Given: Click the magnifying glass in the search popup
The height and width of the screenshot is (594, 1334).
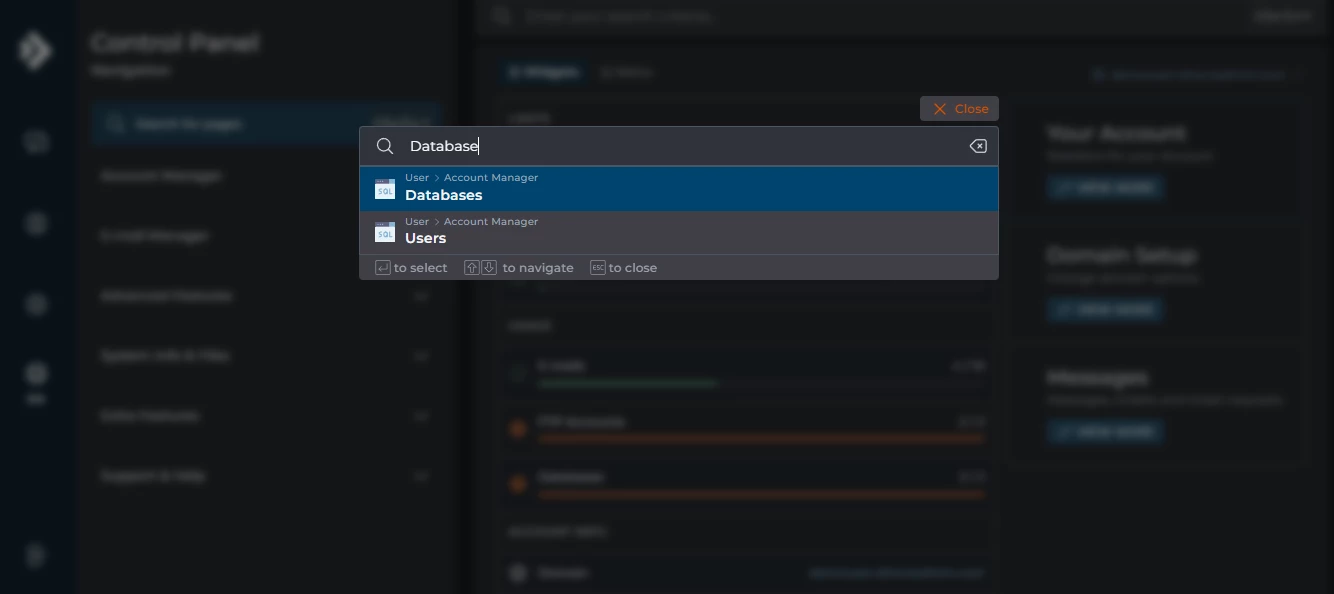Looking at the screenshot, I should (385, 146).
